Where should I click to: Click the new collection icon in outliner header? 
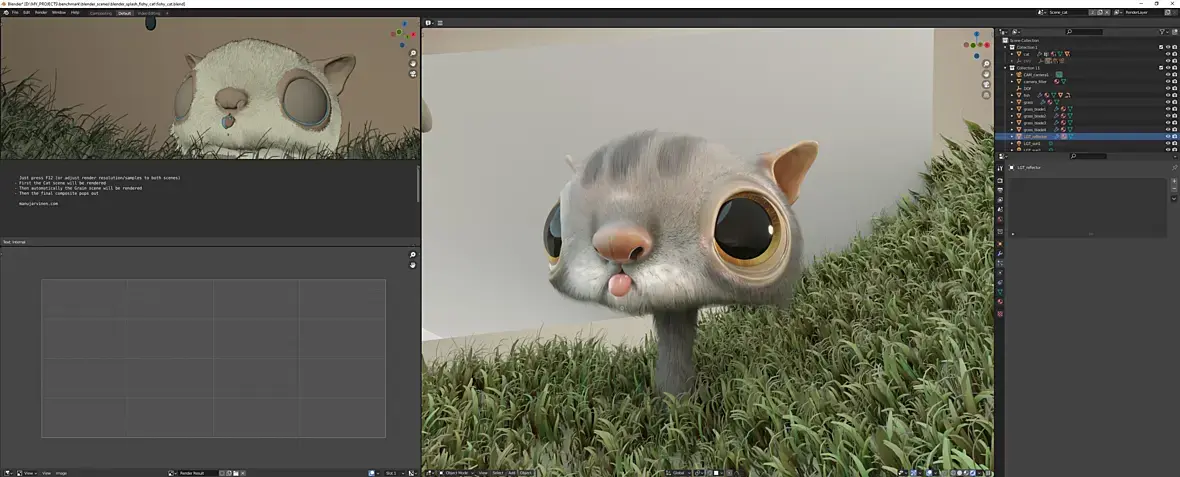click(x=1175, y=32)
